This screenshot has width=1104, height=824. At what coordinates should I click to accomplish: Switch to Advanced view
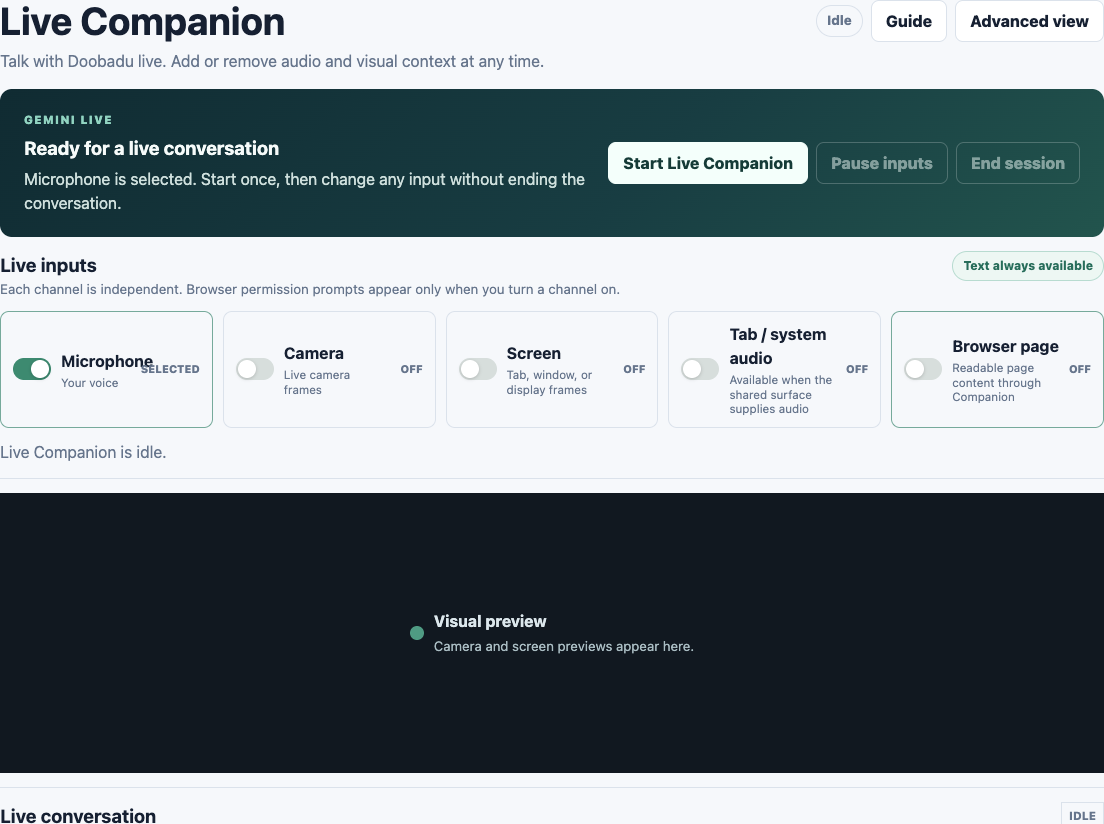point(1029,21)
